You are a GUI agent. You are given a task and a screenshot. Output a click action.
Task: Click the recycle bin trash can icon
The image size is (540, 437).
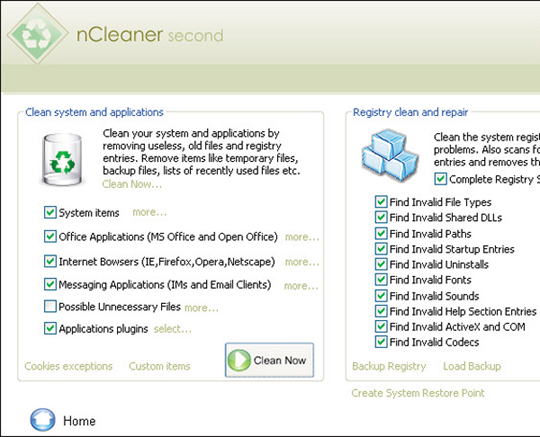pos(62,160)
